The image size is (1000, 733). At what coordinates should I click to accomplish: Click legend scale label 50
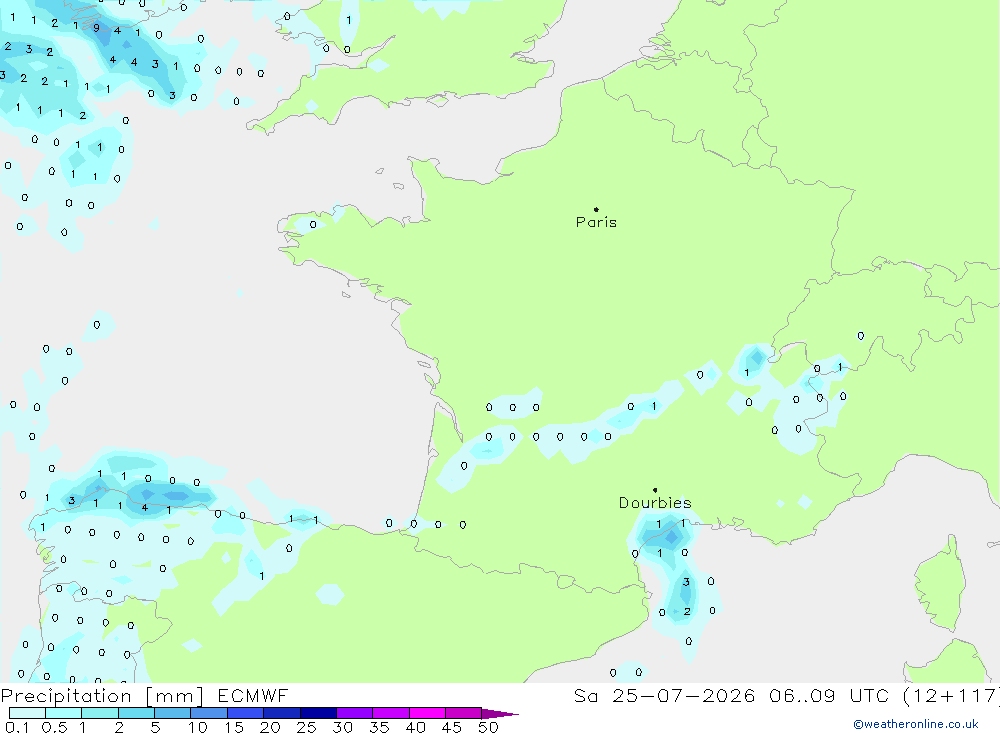(x=488, y=727)
